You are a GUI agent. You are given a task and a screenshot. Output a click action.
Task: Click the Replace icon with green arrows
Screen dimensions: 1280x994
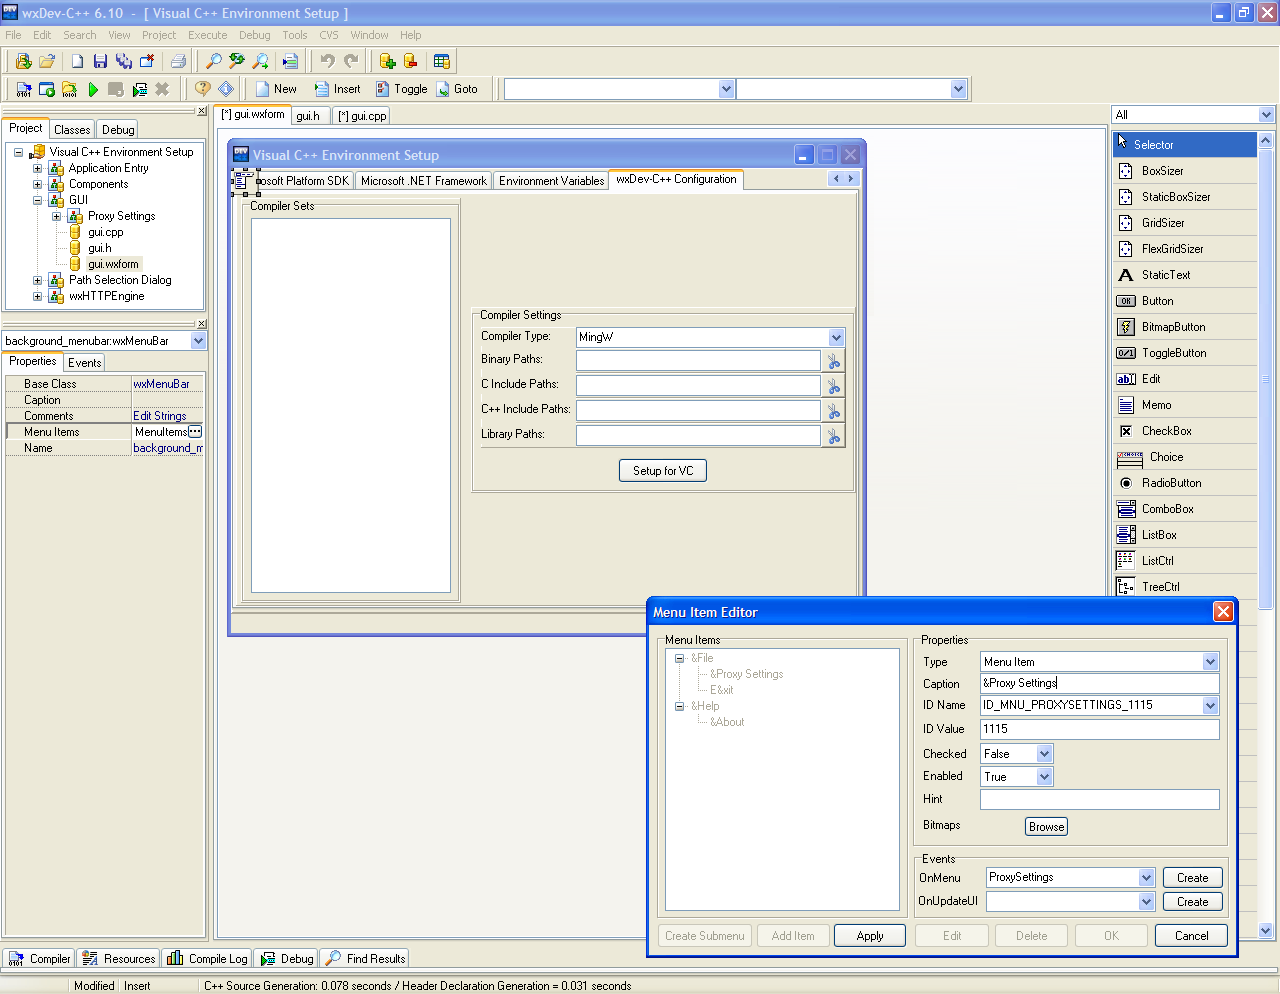pyautogui.click(x=237, y=61)
